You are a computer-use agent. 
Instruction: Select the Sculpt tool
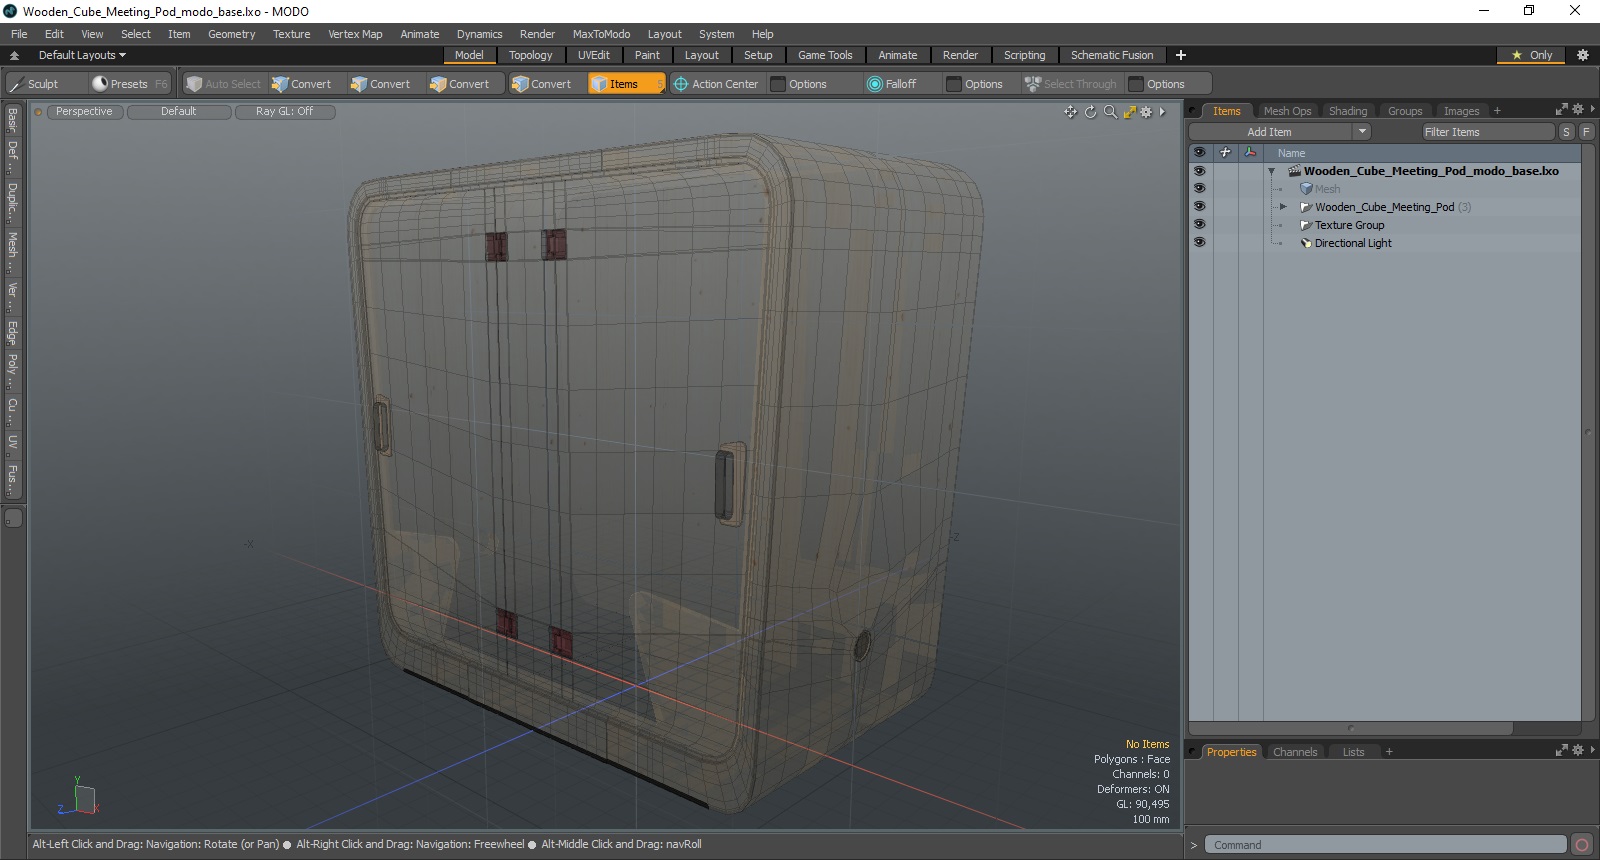(44, 84)
